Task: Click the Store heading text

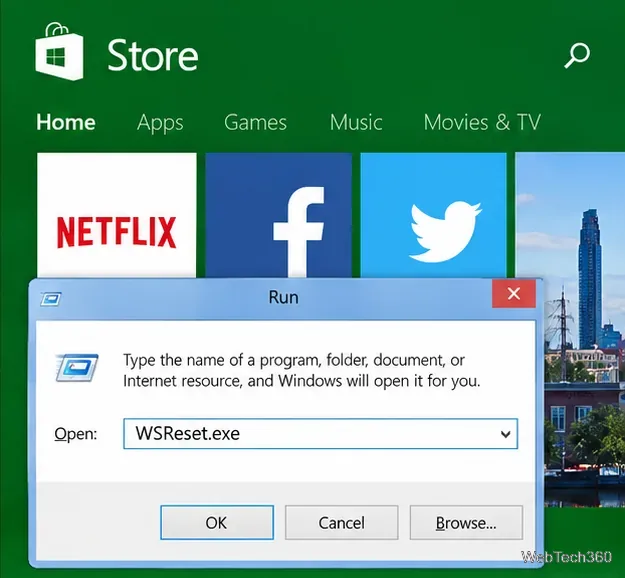Action: 153,55
